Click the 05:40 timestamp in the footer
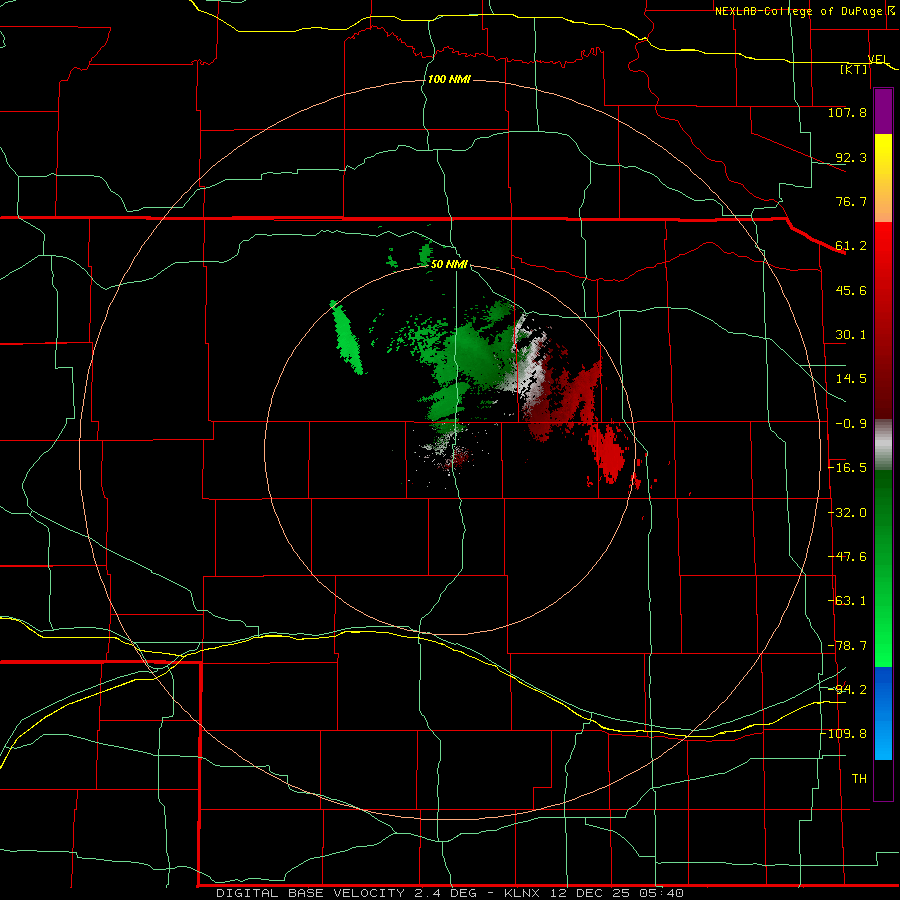Screen dimensions: 900x900 point(662,893)
